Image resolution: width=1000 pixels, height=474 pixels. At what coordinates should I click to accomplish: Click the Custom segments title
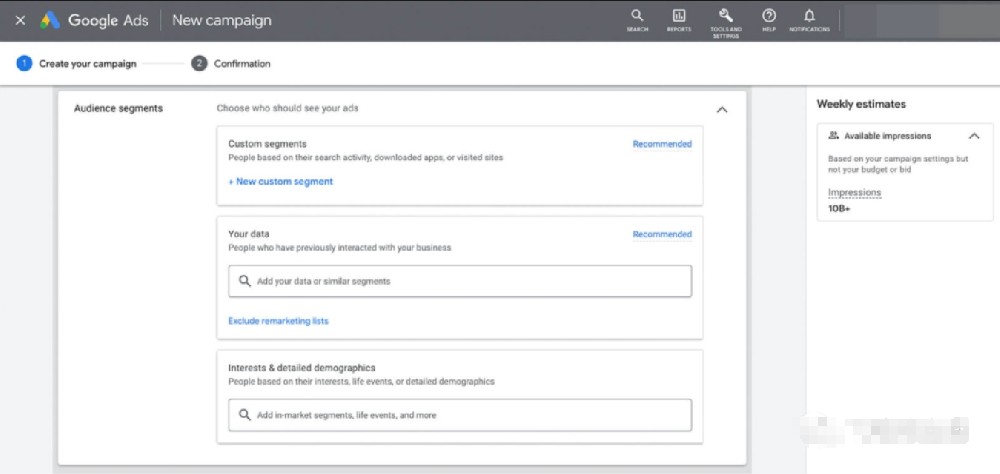[x=267, y=144]
